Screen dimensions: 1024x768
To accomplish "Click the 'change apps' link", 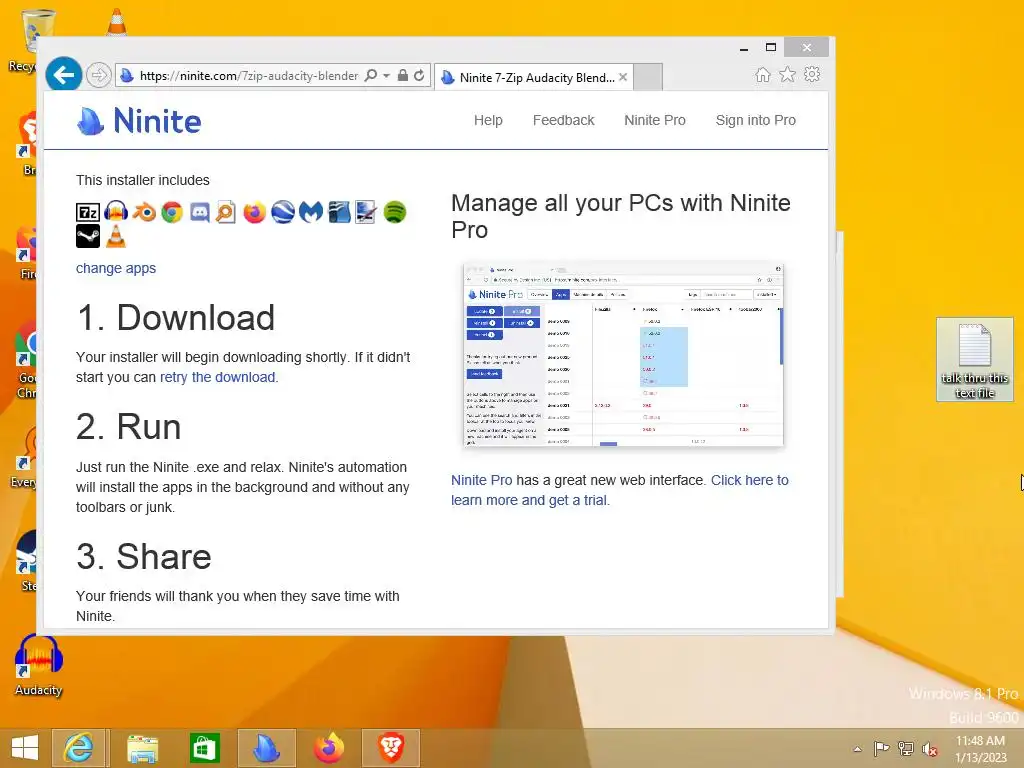I will point(116,268).
